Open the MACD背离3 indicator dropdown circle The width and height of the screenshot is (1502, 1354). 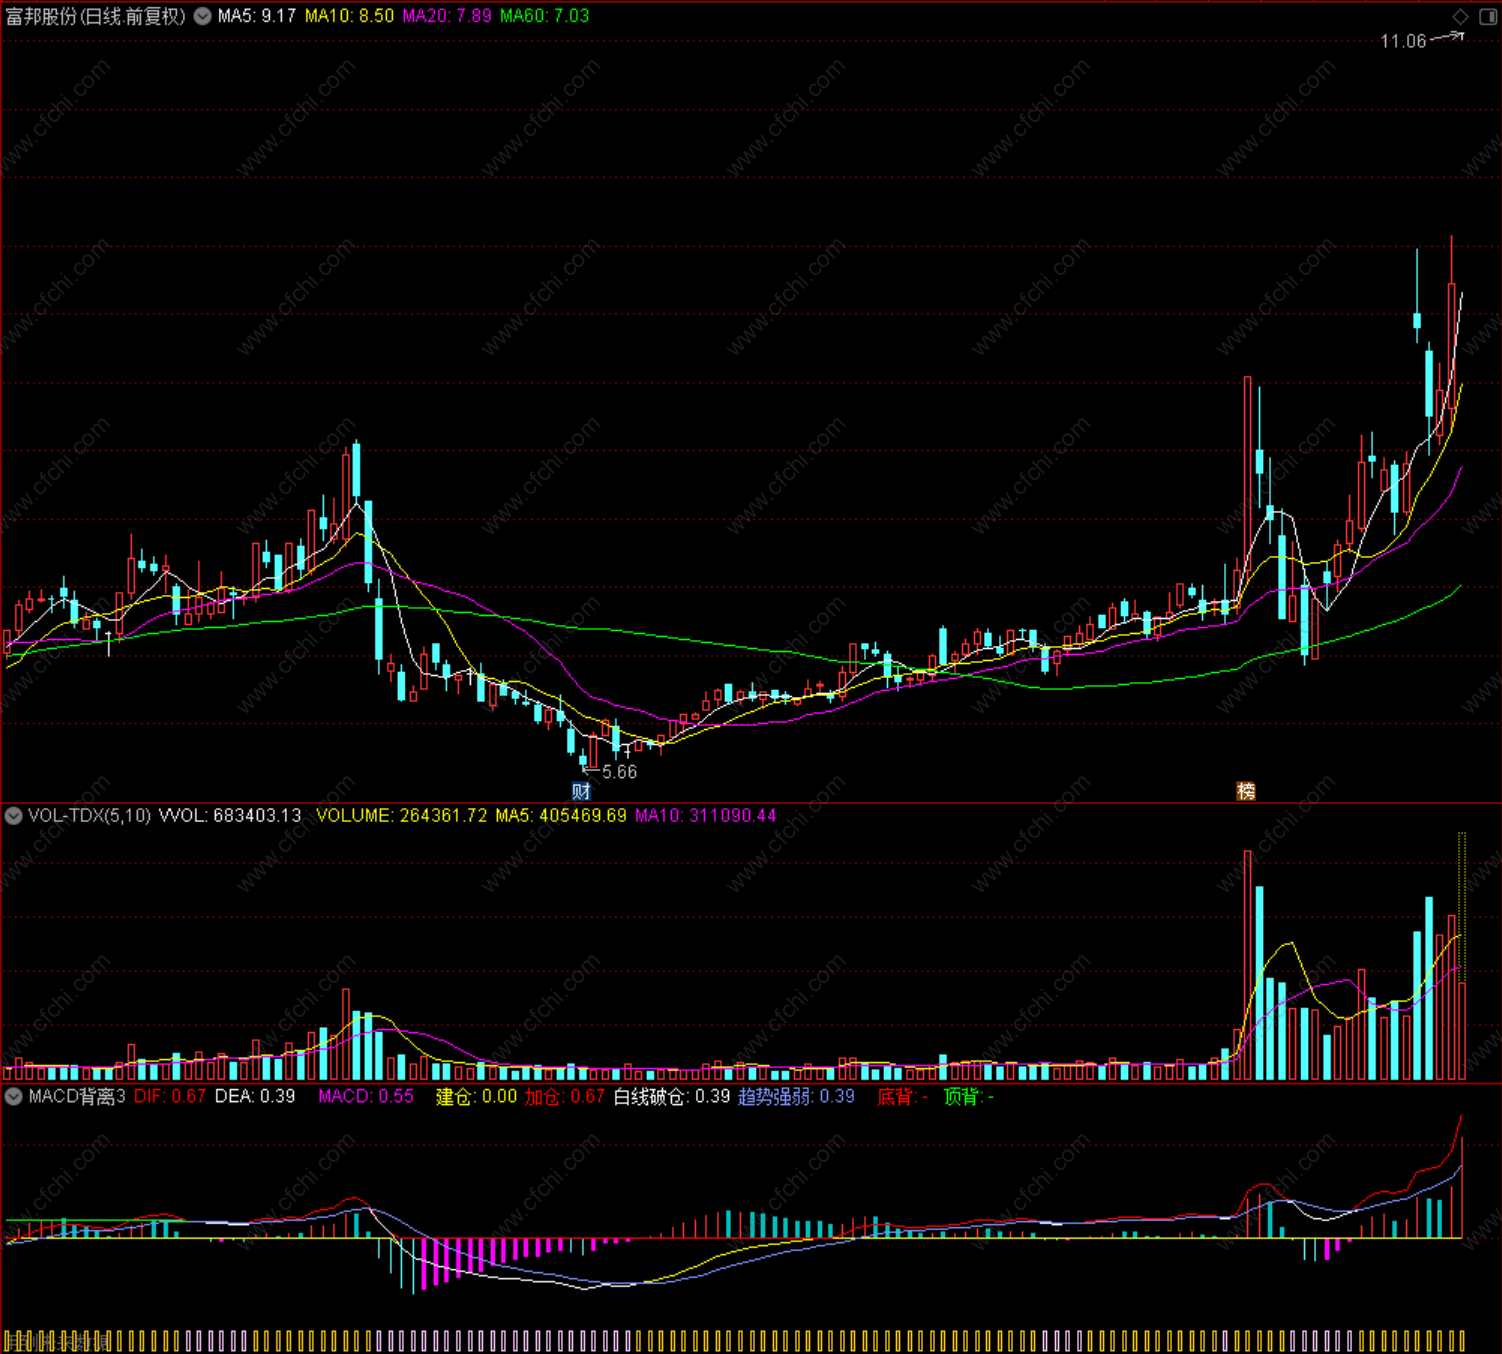click(x=14, y=1097)
